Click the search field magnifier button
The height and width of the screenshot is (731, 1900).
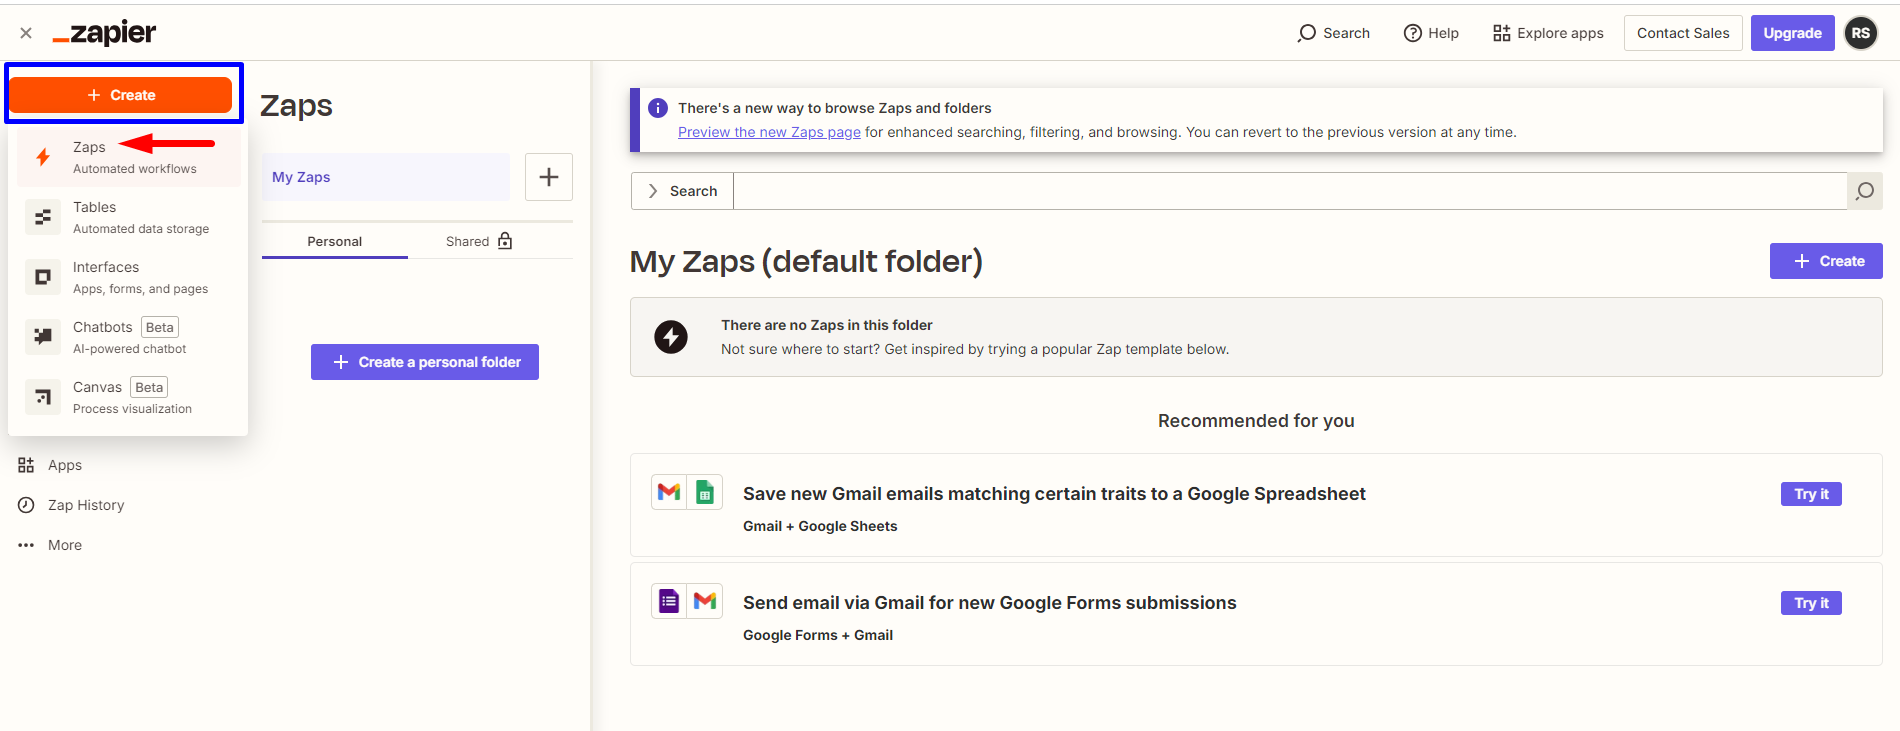coord(1865,191)
